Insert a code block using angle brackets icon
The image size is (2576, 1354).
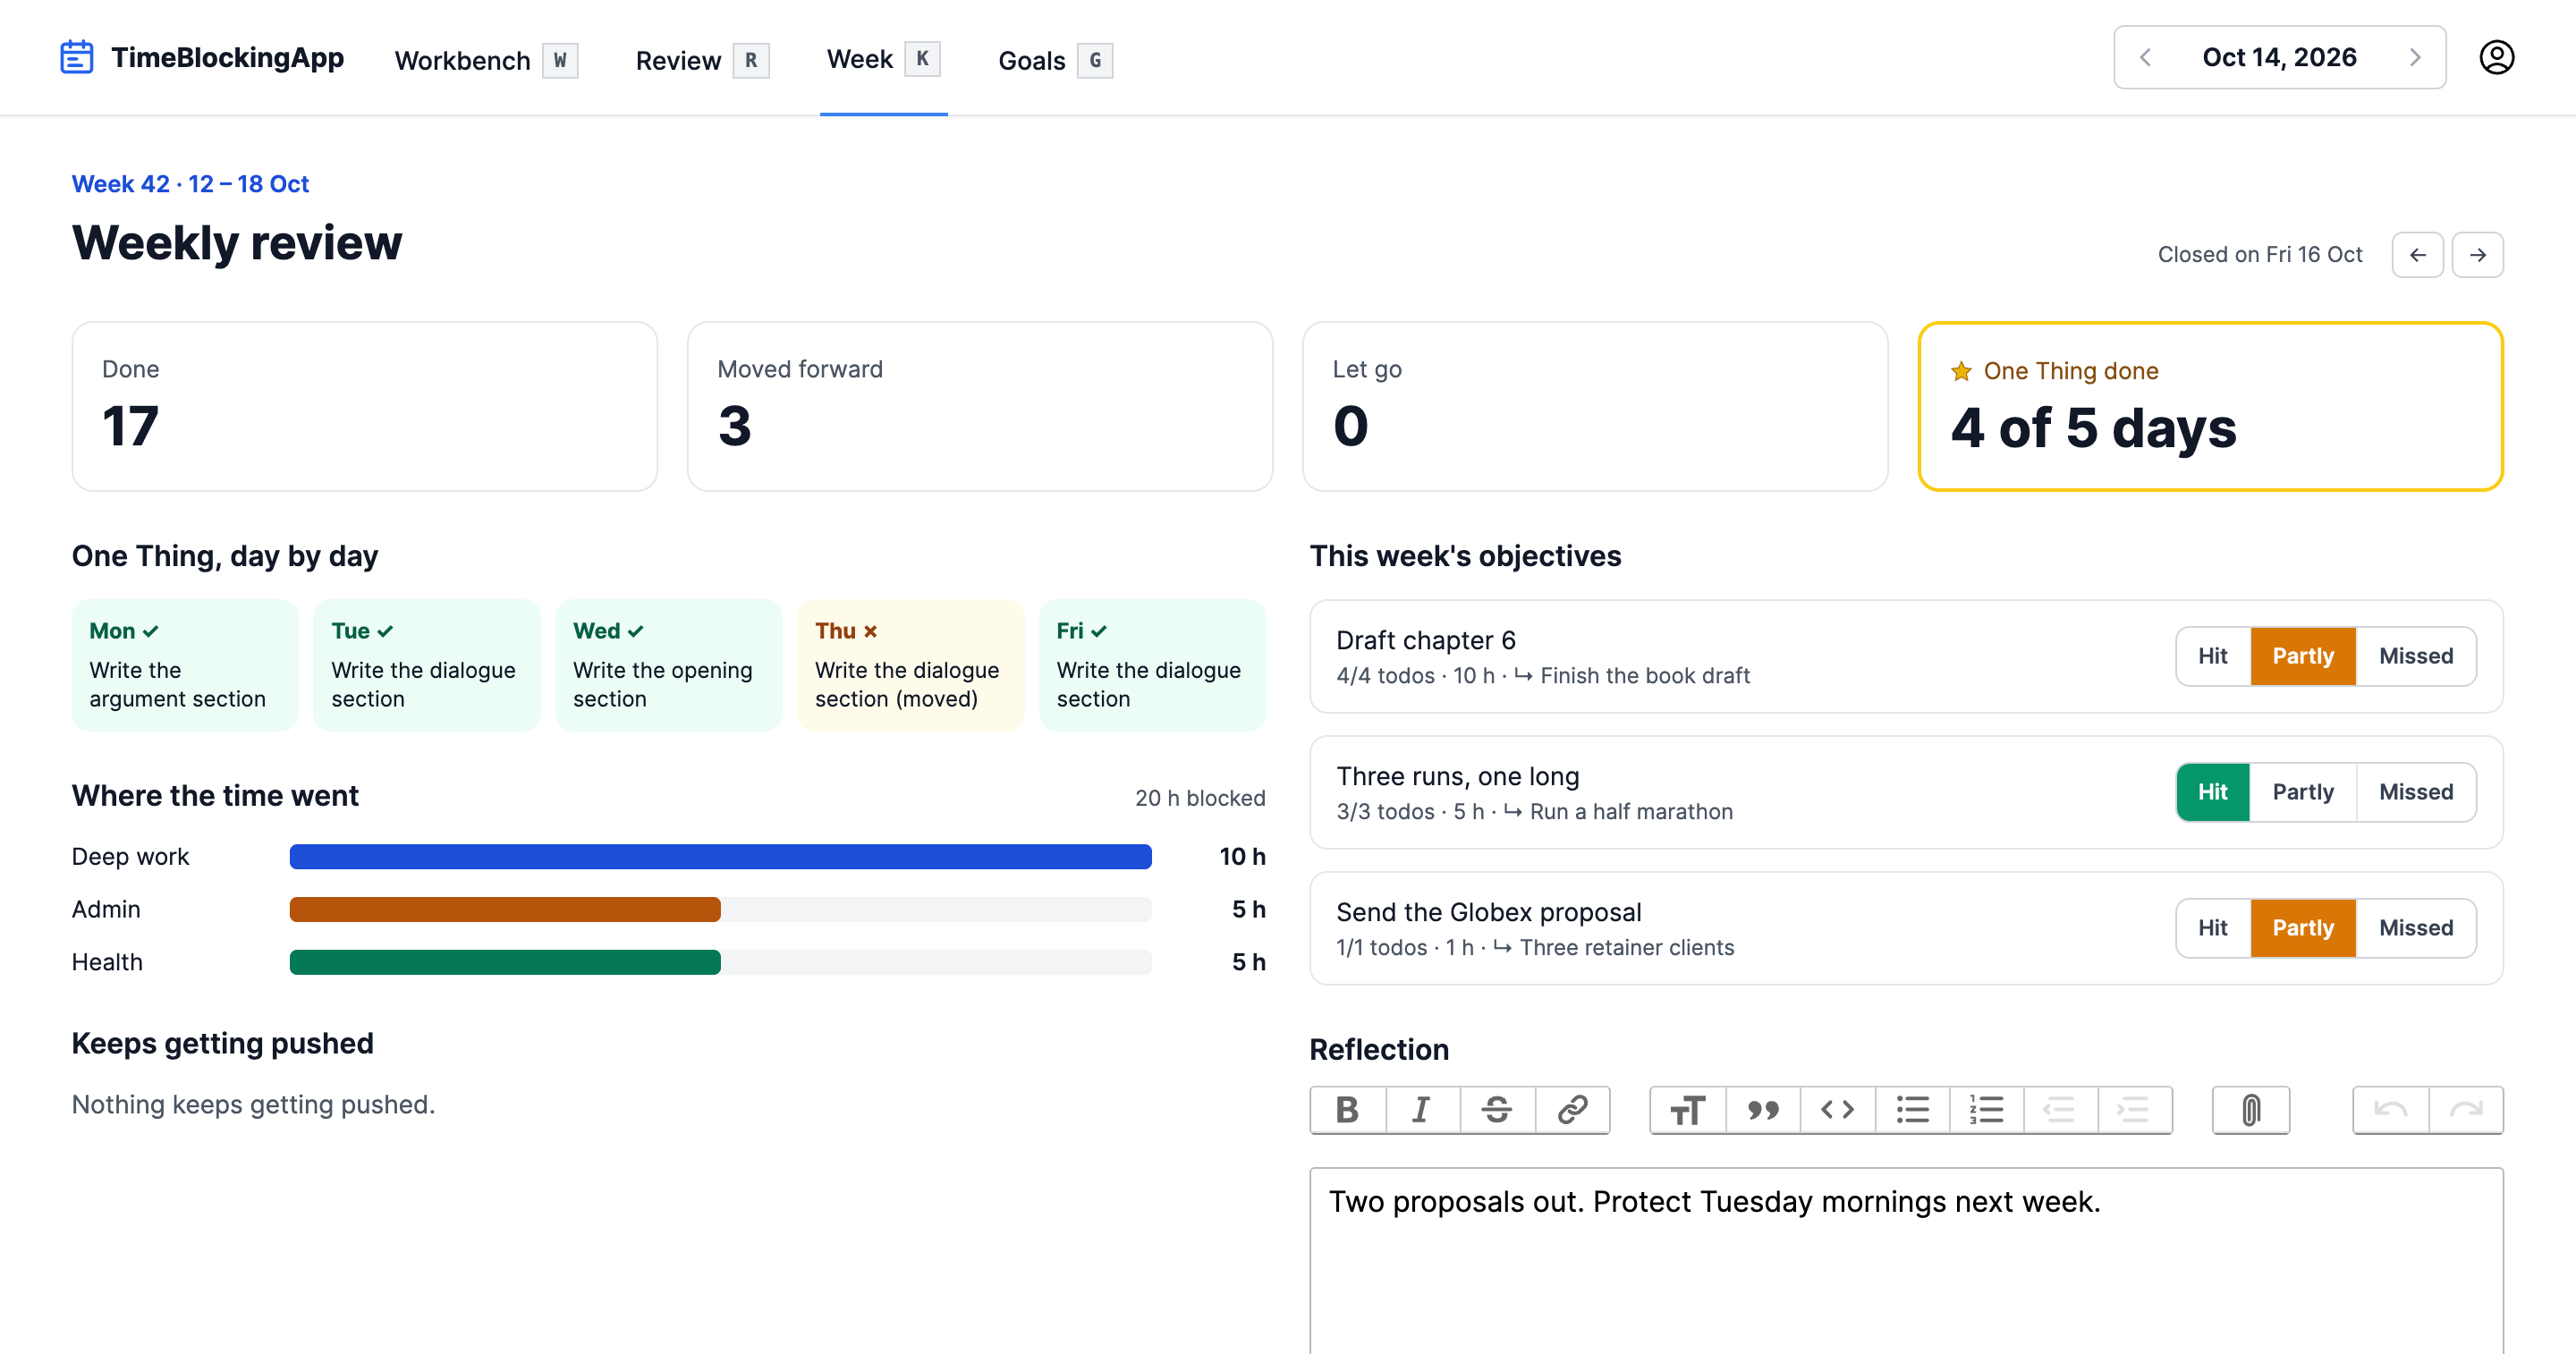click(x=1837, y=1109)
